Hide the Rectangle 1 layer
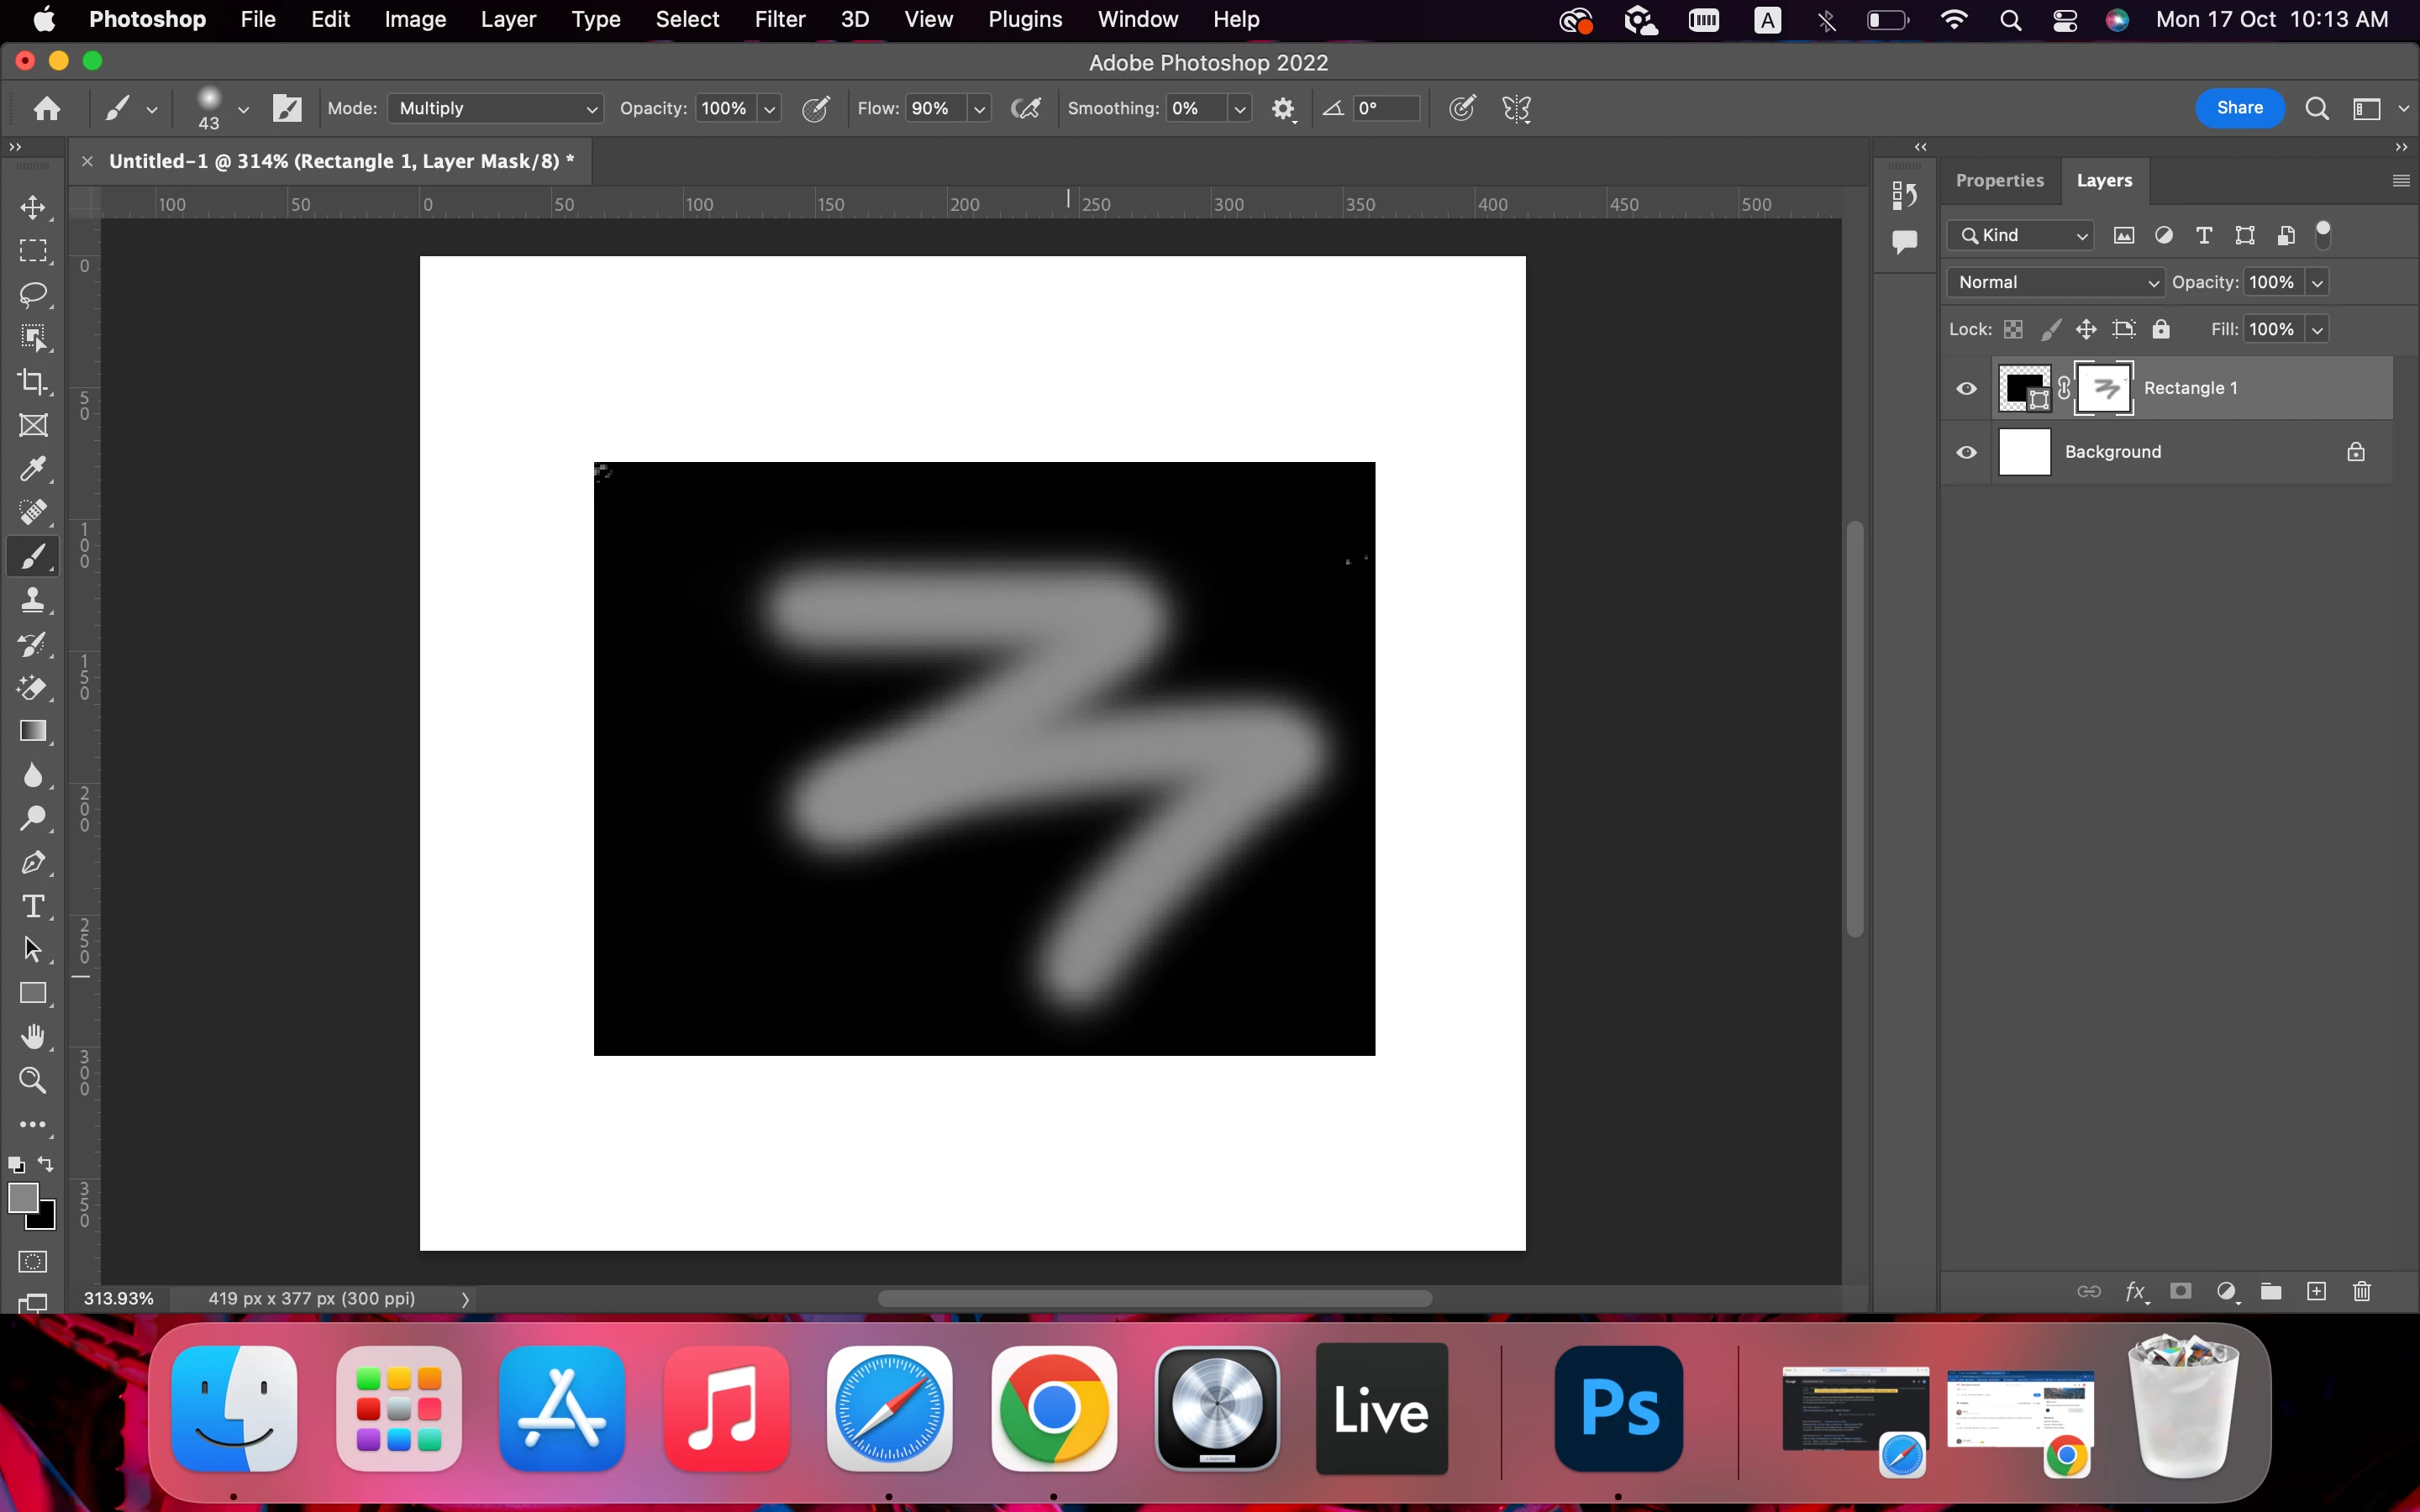The image size is (2420, 1512). (1966, 388)
